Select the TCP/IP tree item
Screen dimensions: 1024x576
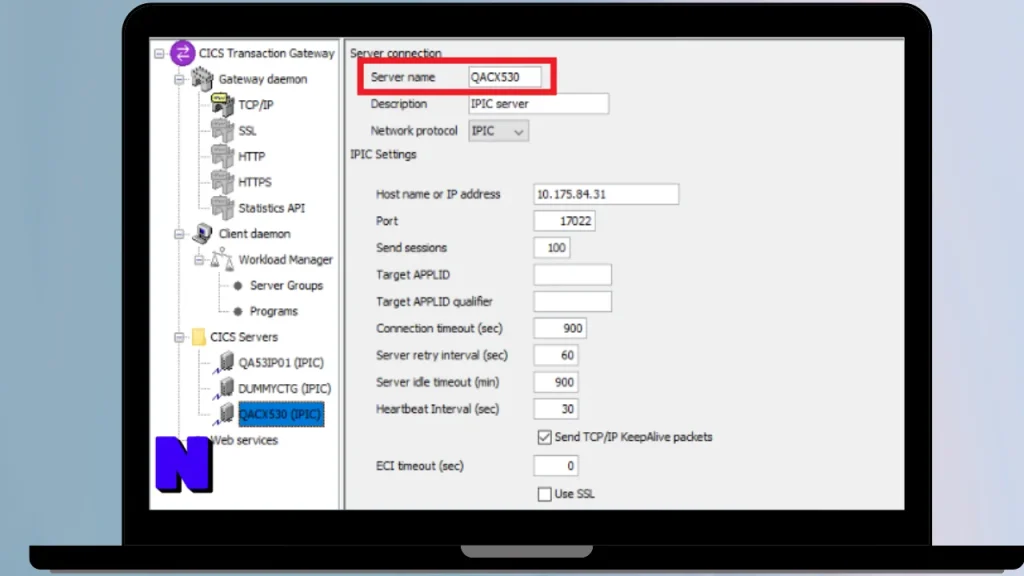point(255,104)
